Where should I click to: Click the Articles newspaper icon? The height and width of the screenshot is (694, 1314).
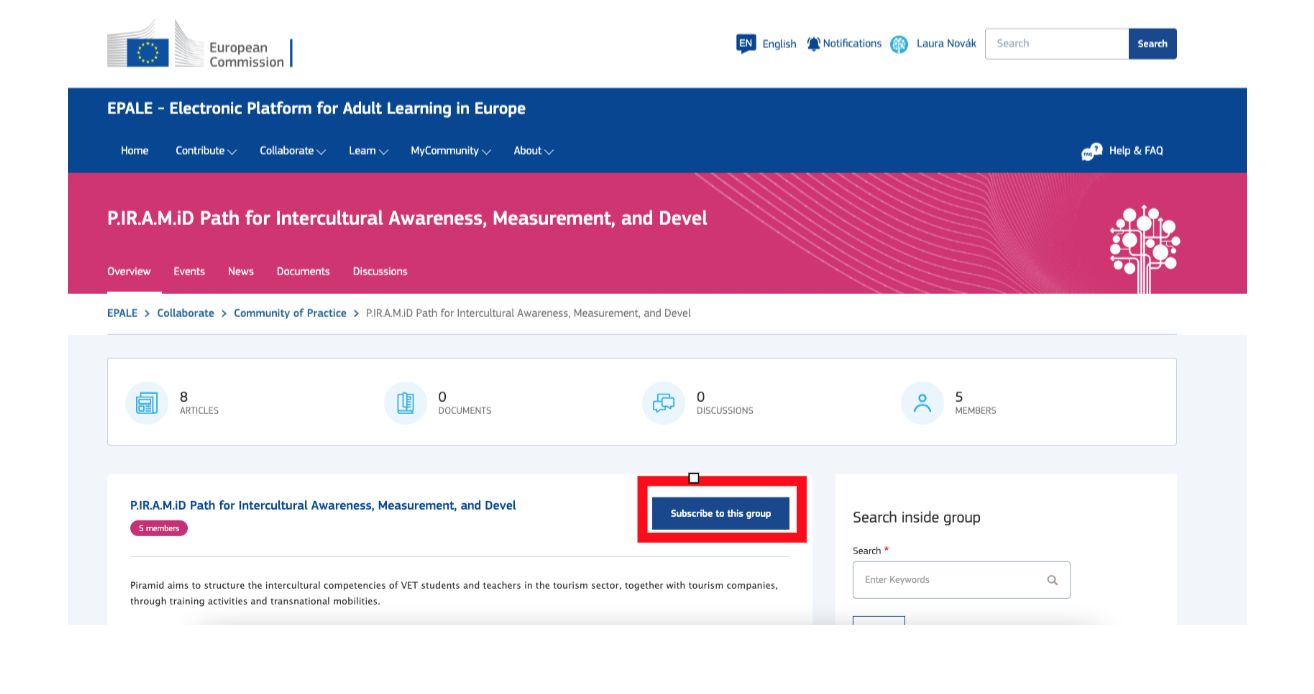tap(147, 403)
